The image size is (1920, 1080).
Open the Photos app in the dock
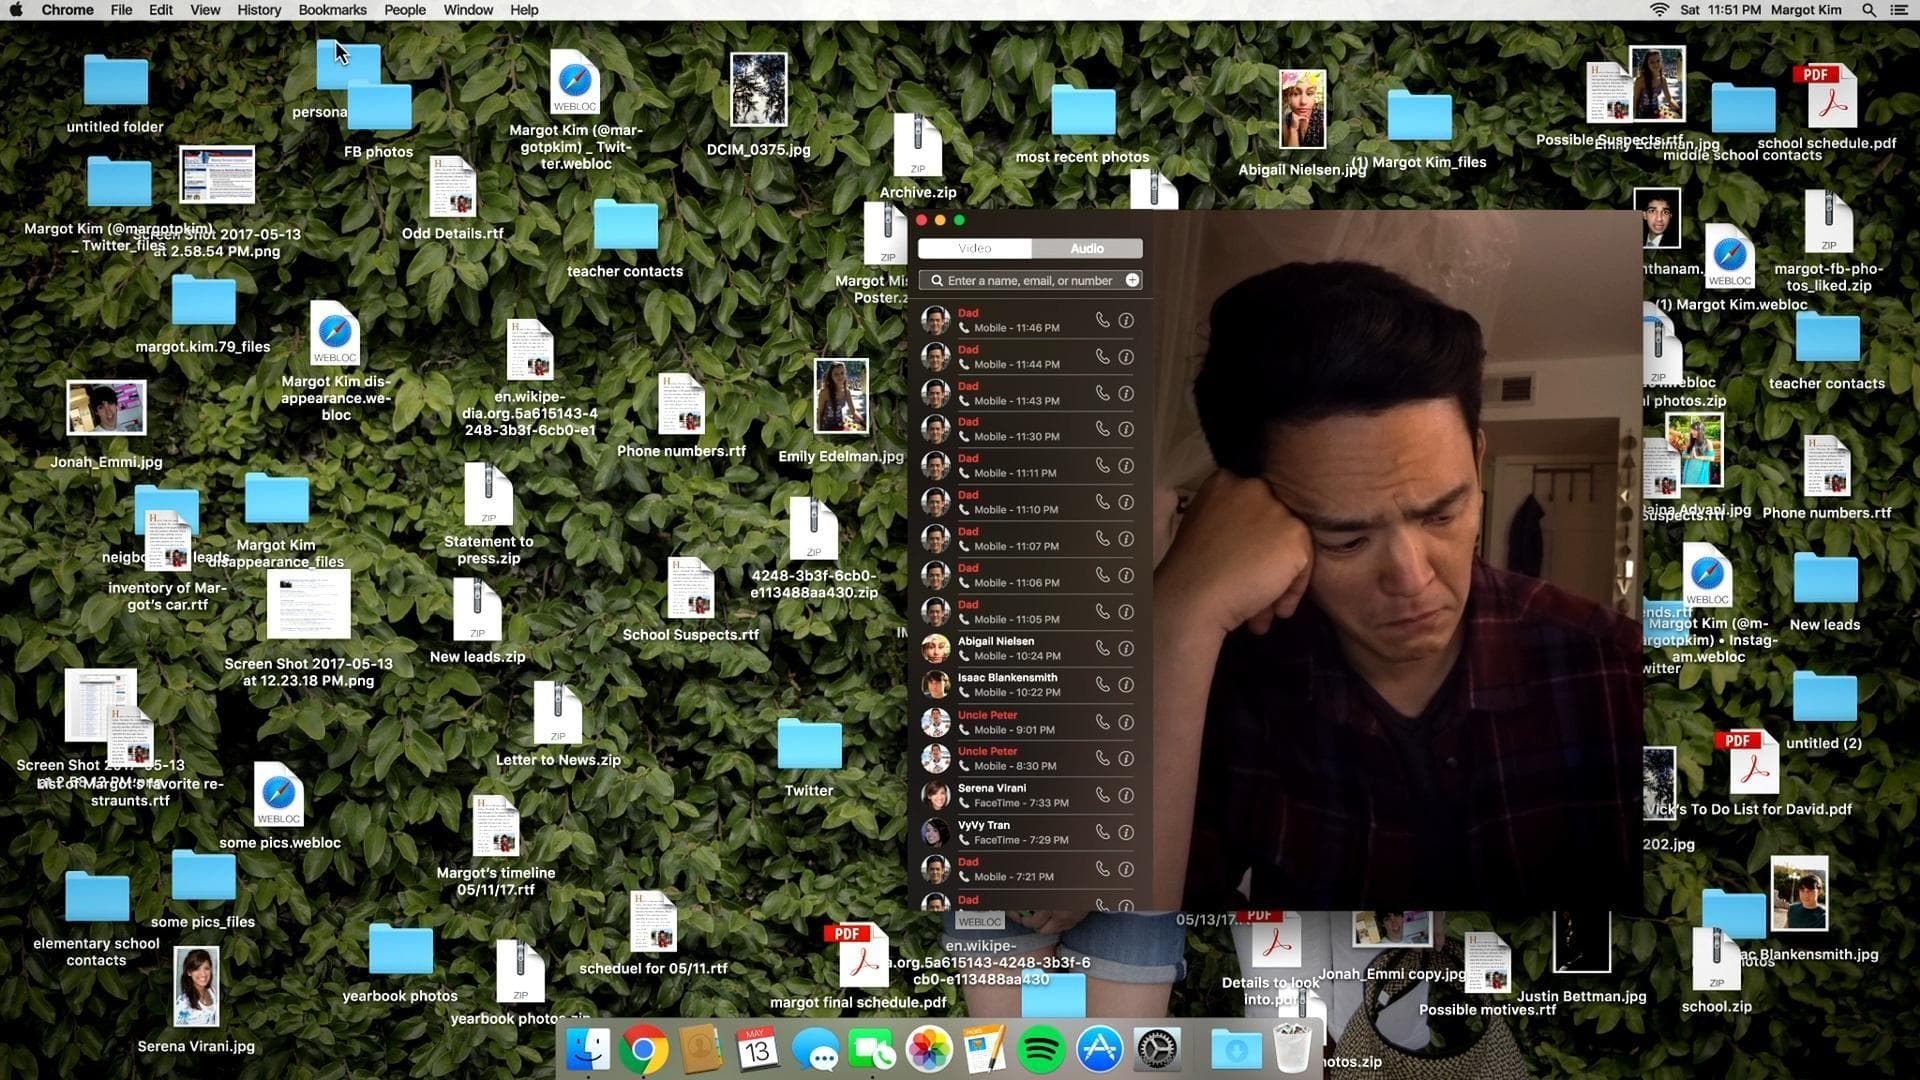[928, 1049]
